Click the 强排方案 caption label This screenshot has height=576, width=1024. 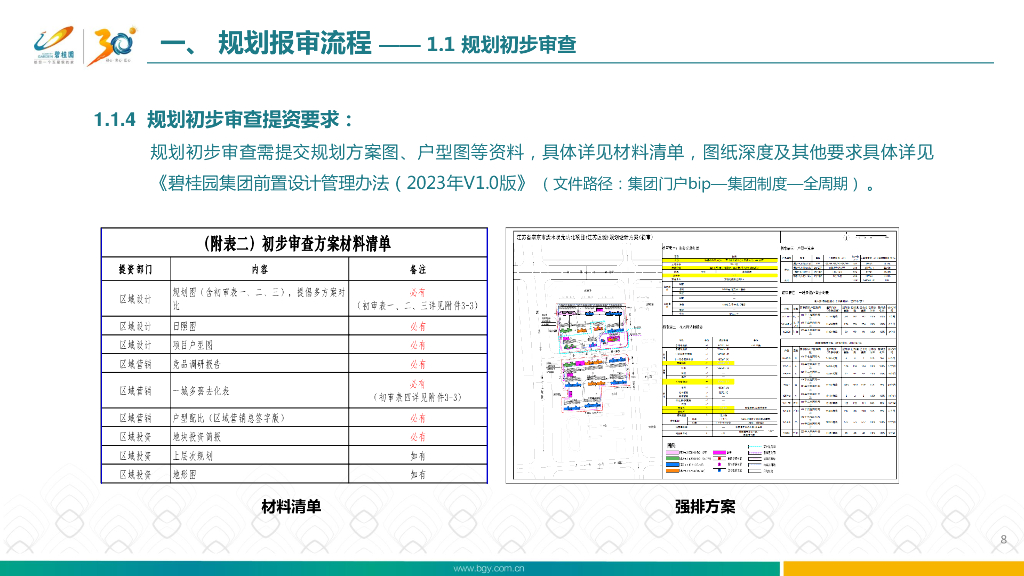[706, 508]
